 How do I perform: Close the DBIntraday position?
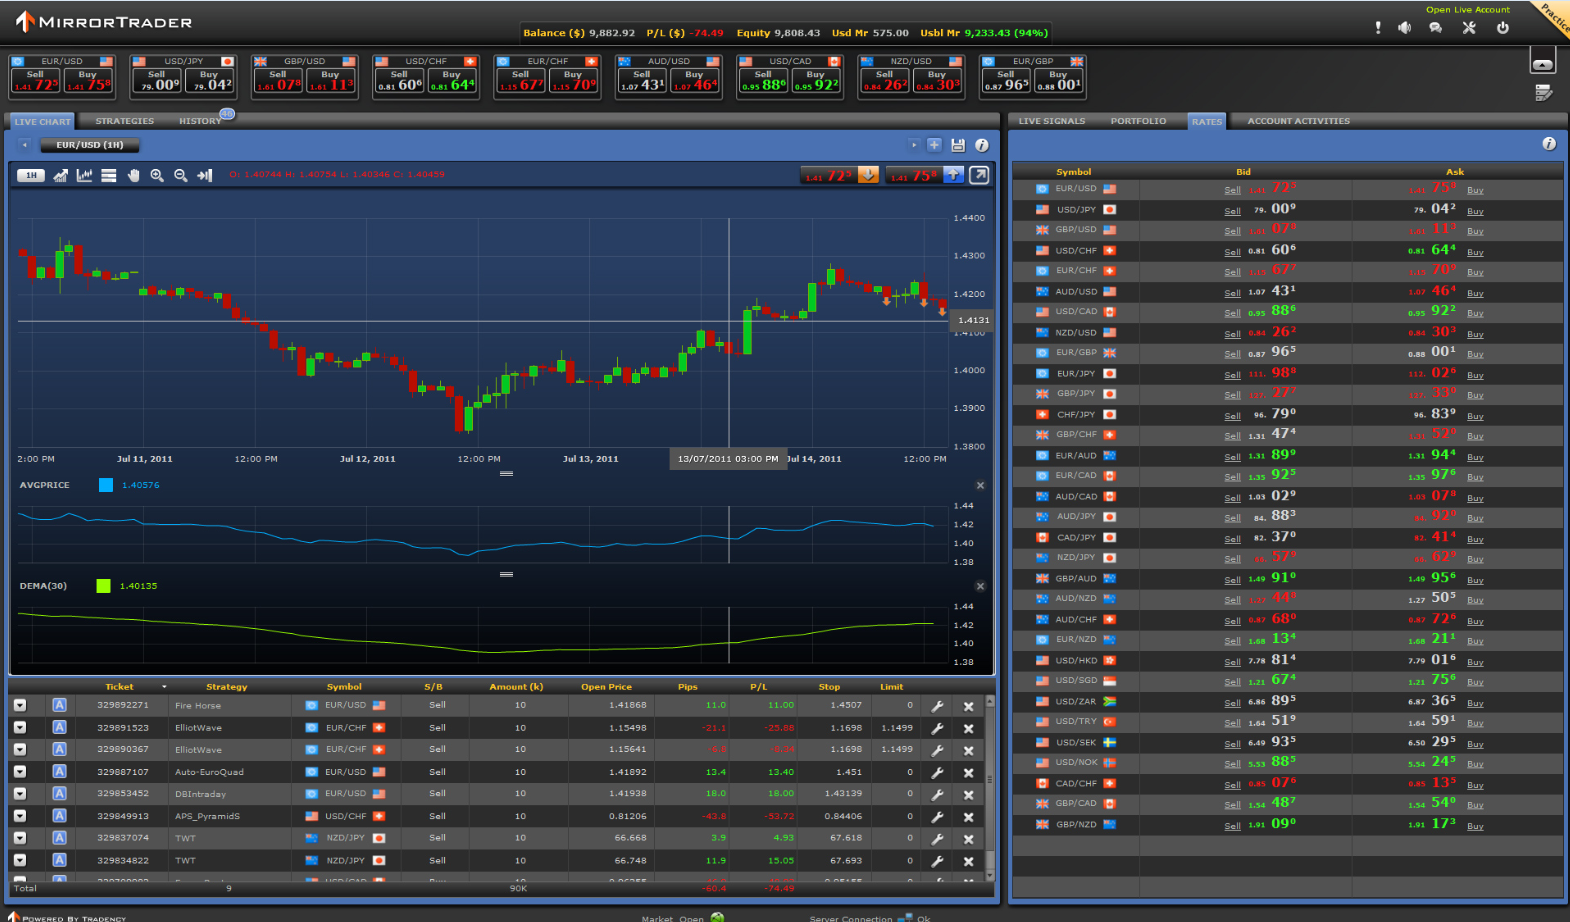[x=968, y=794]
